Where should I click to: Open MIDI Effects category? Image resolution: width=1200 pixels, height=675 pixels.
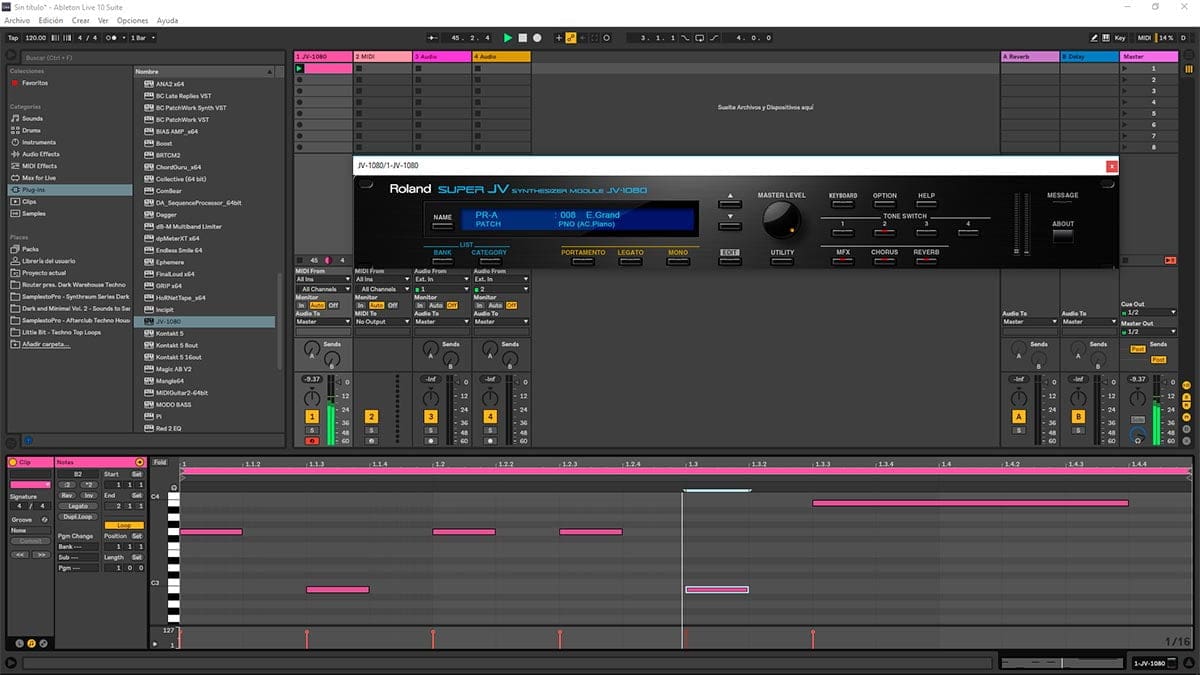tap(39, 166)
